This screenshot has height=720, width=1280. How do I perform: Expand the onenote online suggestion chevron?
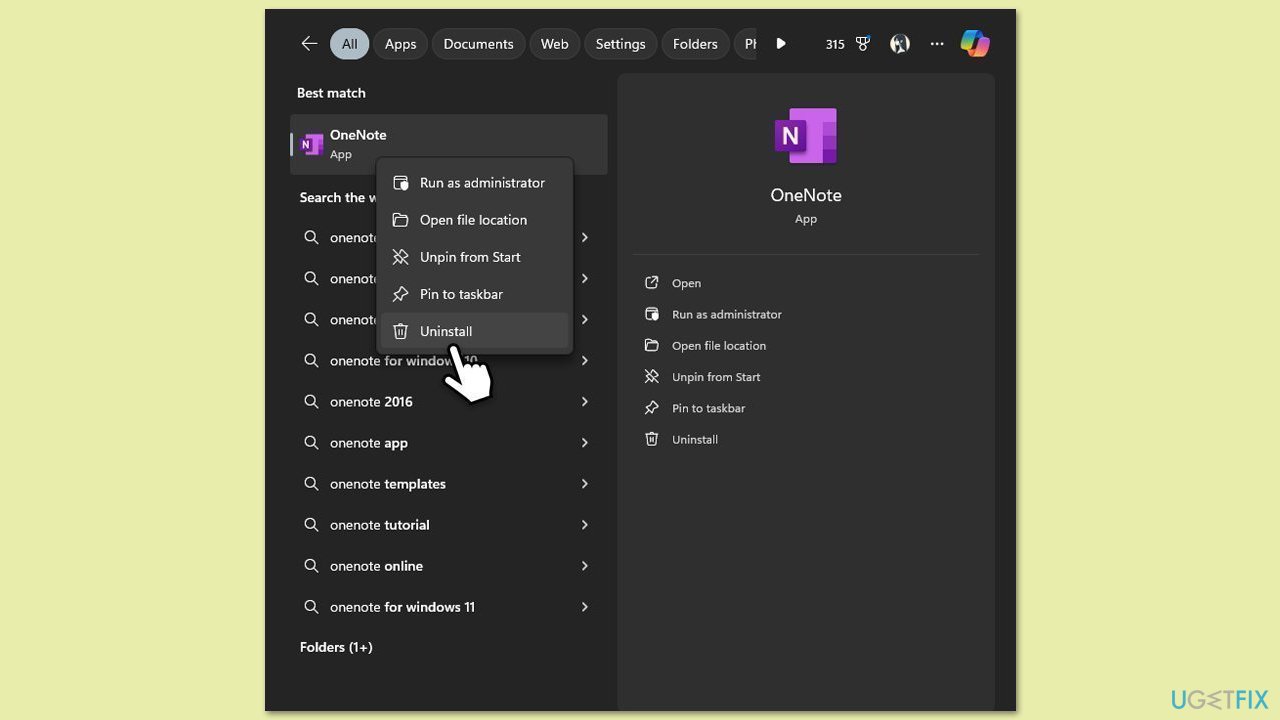tap(585, 566)
